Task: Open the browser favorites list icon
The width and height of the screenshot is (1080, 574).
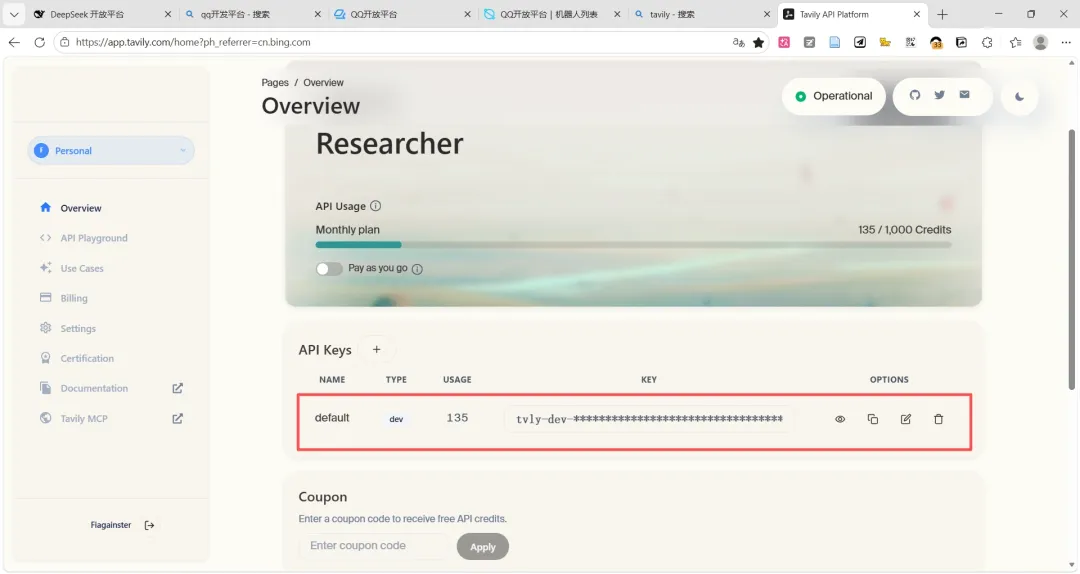Action: (x=1015, y=42)
